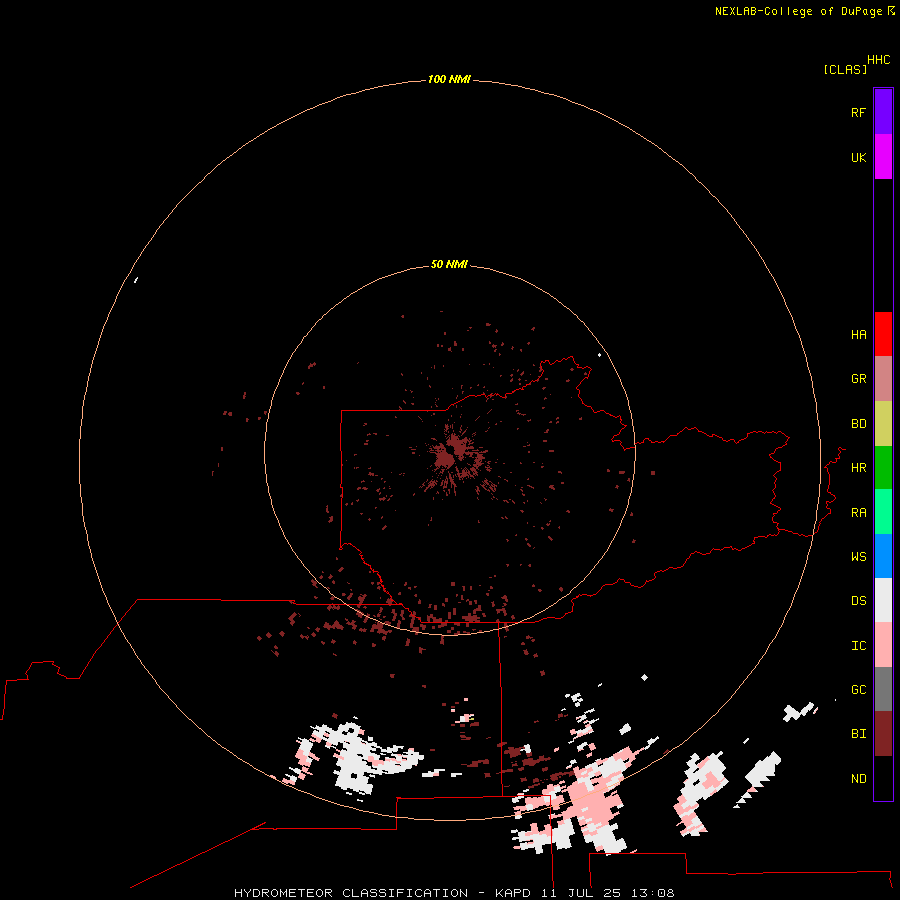This screenshot has width=900, height=900.
Task: Select the IC ice crystals pink swatch
Action: 883,645
